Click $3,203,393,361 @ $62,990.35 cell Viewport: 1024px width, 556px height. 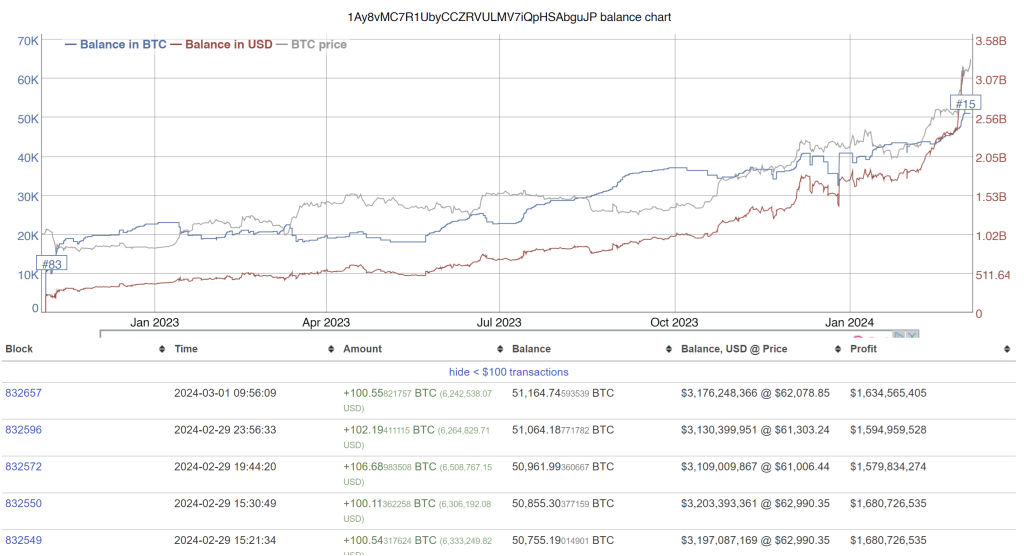pyautogui.click(x=756, y=504)
